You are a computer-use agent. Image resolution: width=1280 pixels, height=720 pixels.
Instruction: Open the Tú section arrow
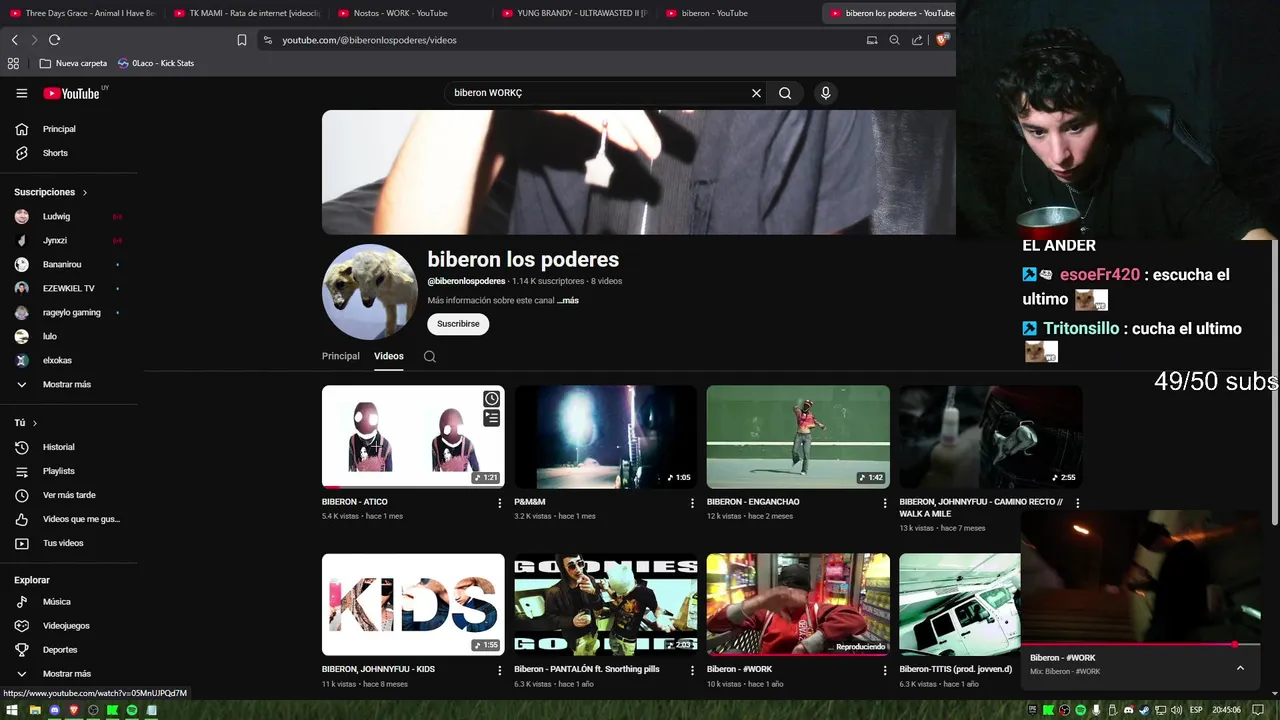point(35,423)
